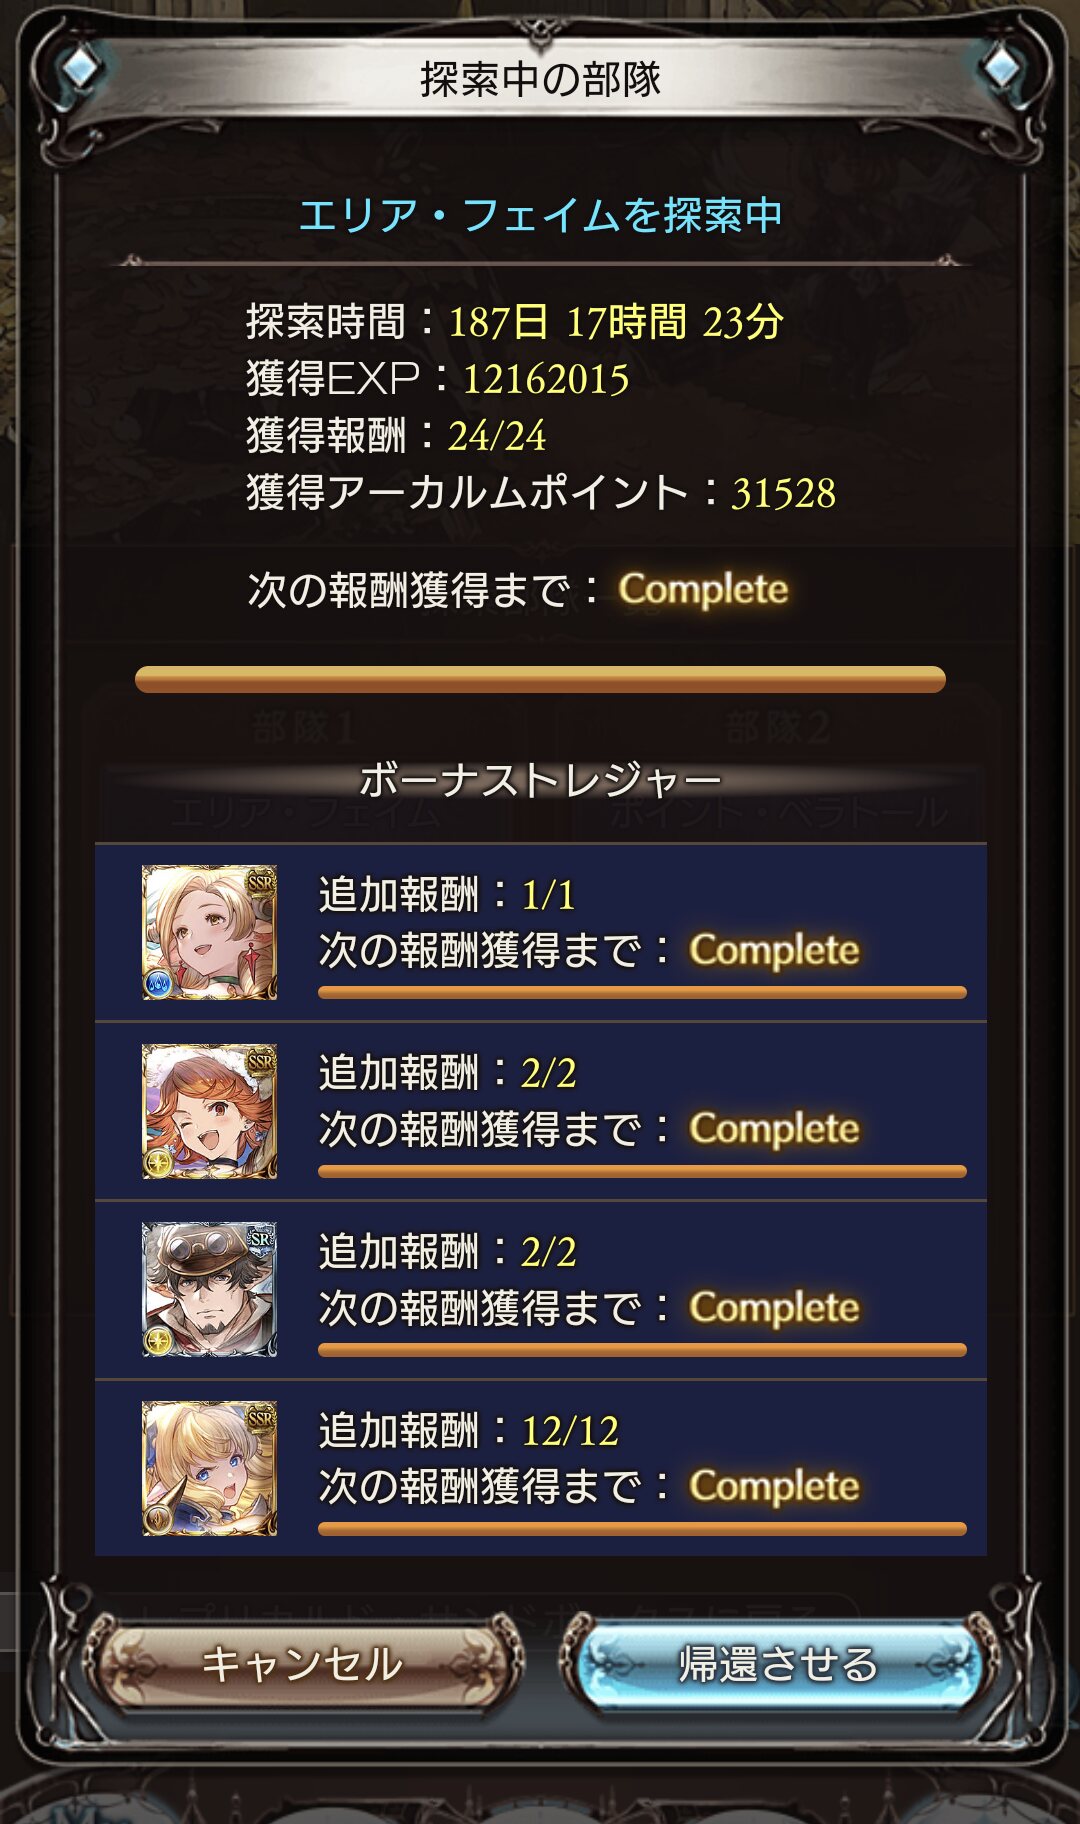Click the progress bar under 追加報酬 12/12
The image size is (1080, 1824).
pyautogui.click(x=642, y=1529)
